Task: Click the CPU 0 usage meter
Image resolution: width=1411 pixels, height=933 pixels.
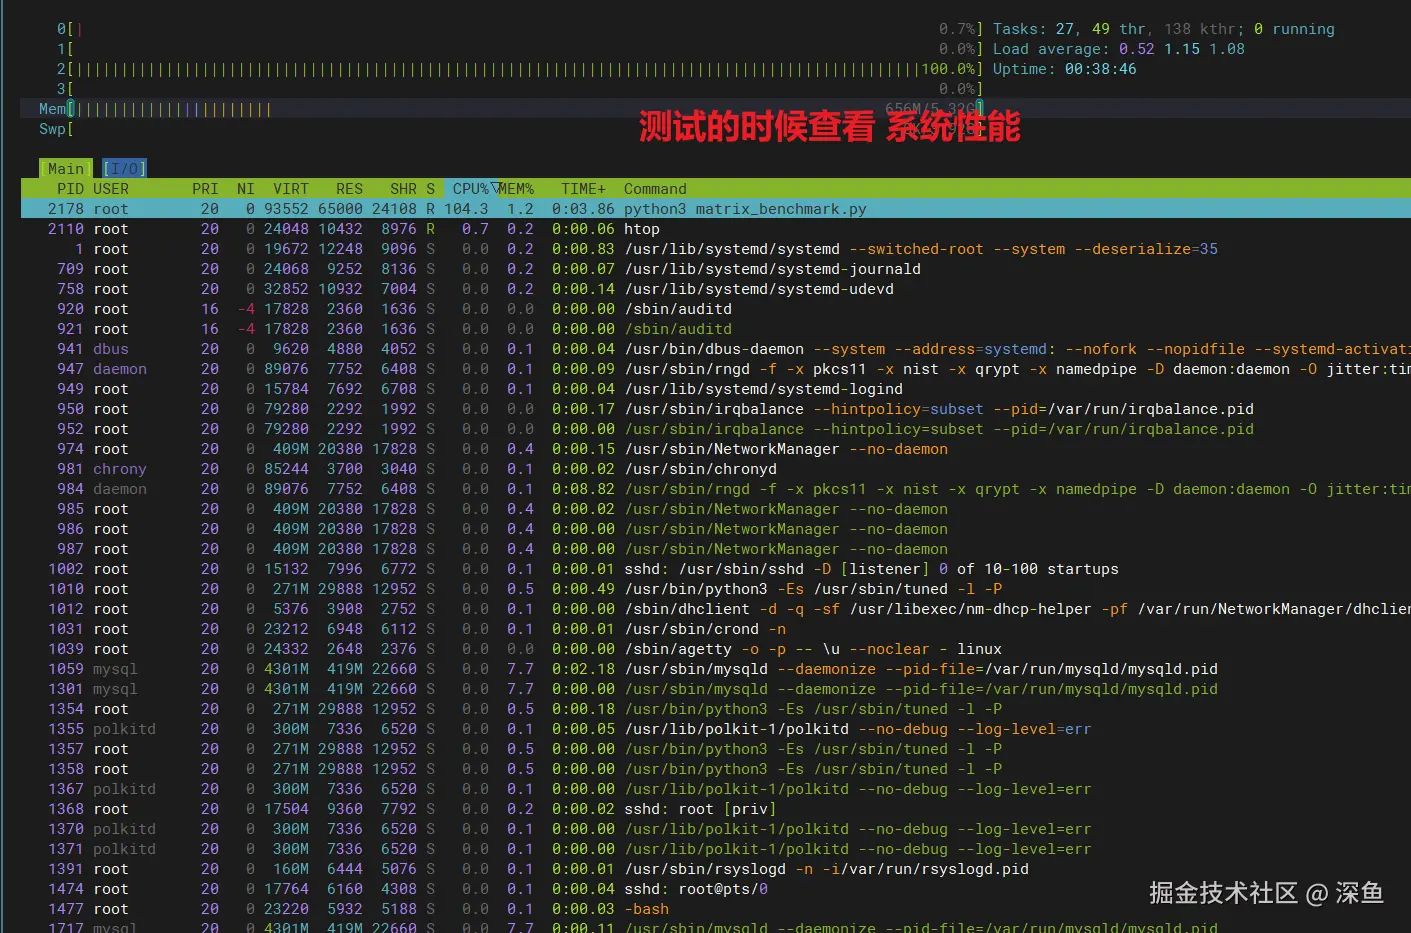Action: pyautogui.click(x=520, y=29)
